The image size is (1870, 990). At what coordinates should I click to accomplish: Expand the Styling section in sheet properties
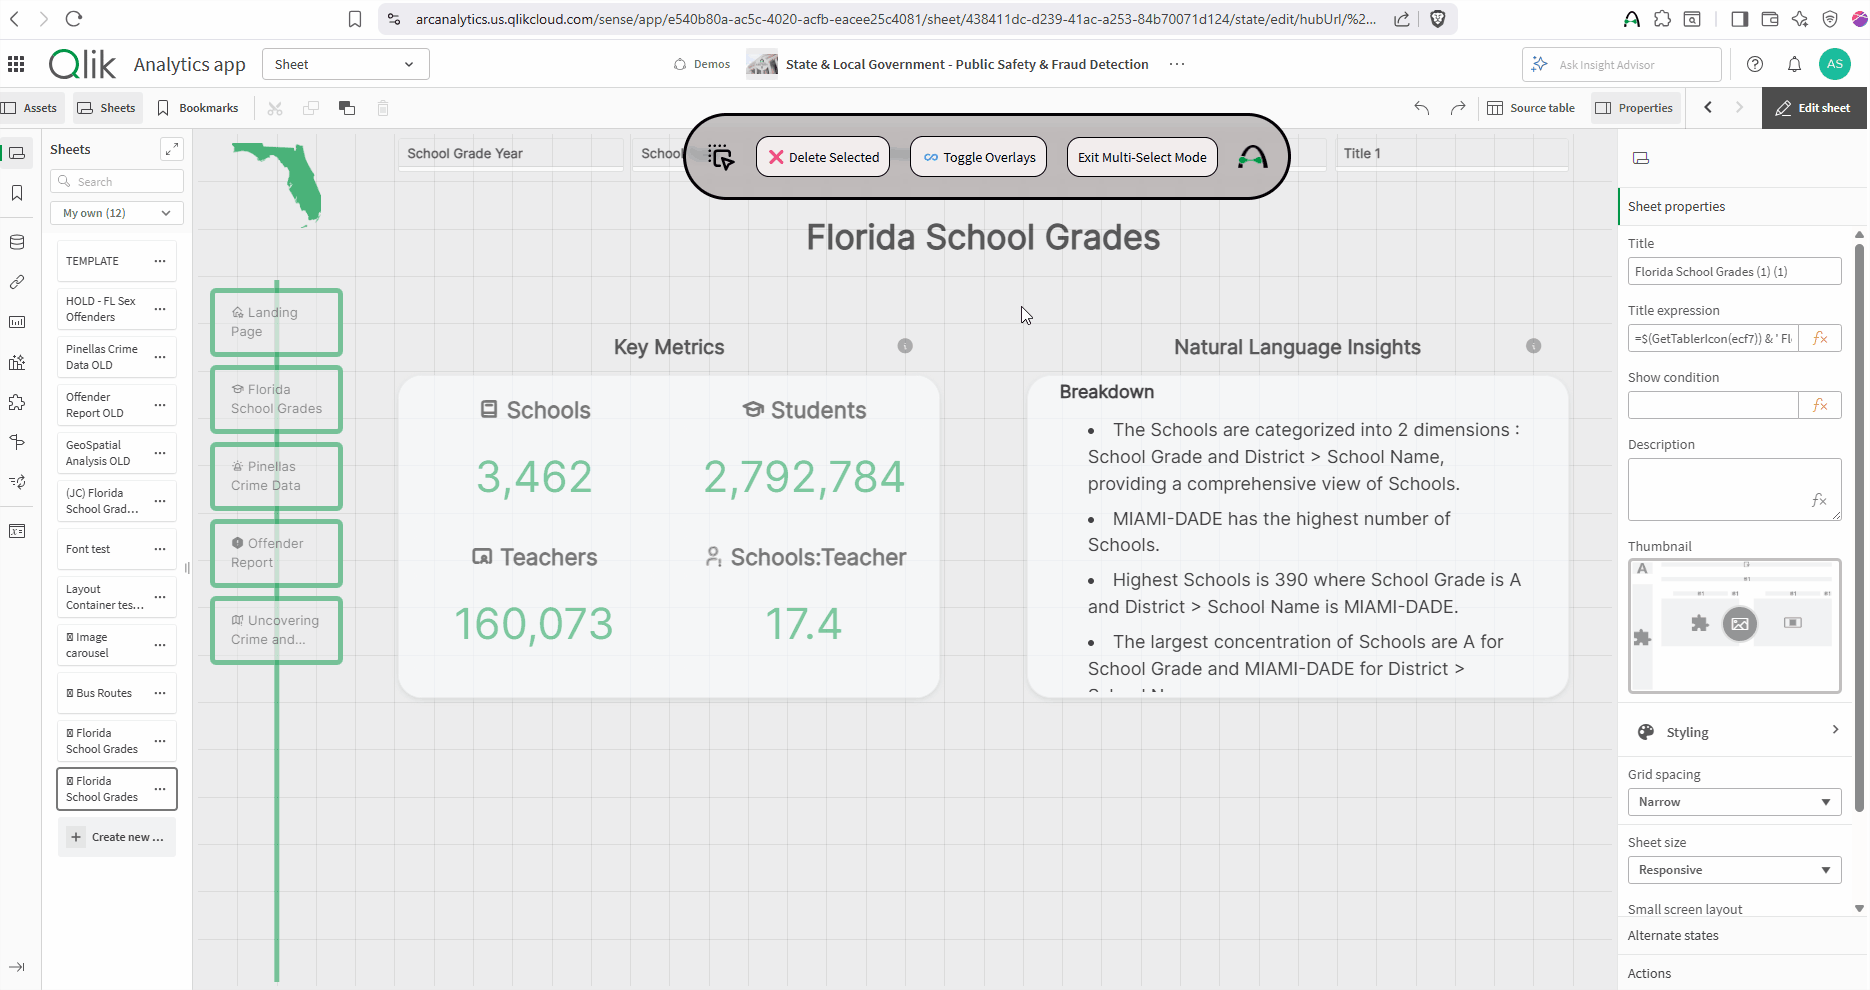1735,732
